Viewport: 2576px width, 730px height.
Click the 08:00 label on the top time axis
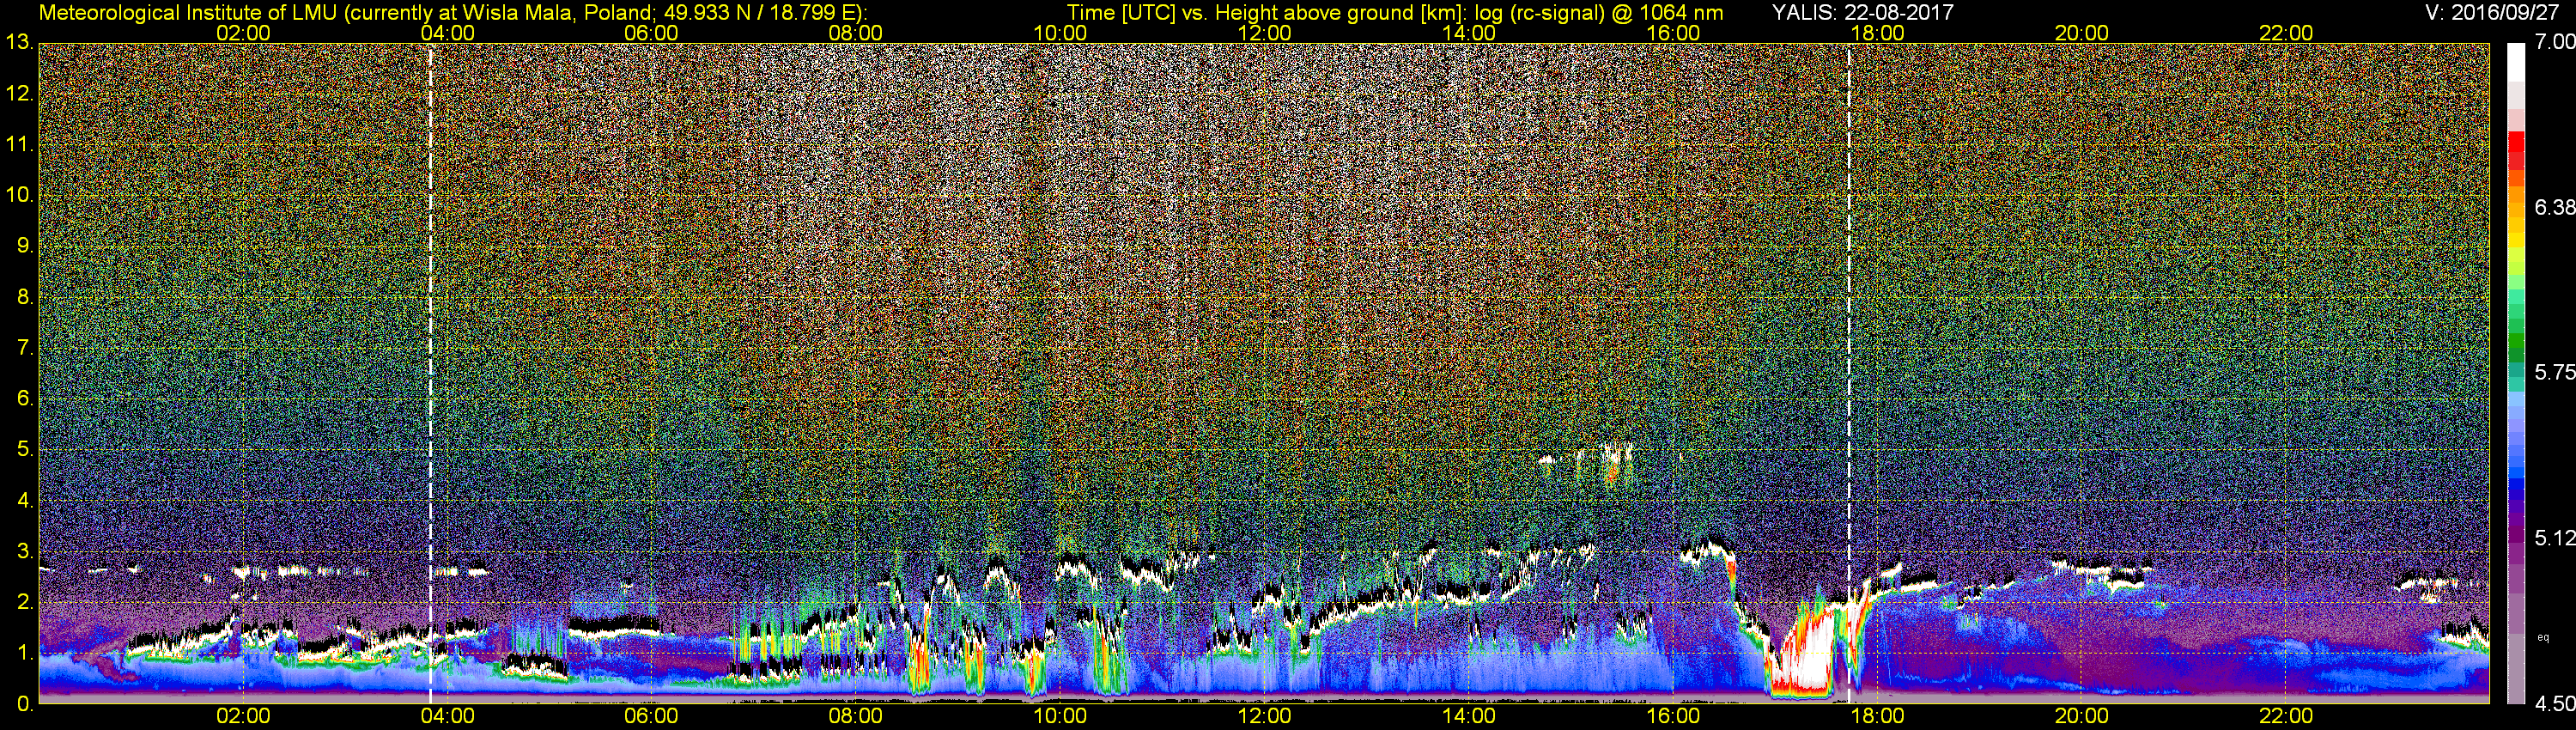click(856, 32)
